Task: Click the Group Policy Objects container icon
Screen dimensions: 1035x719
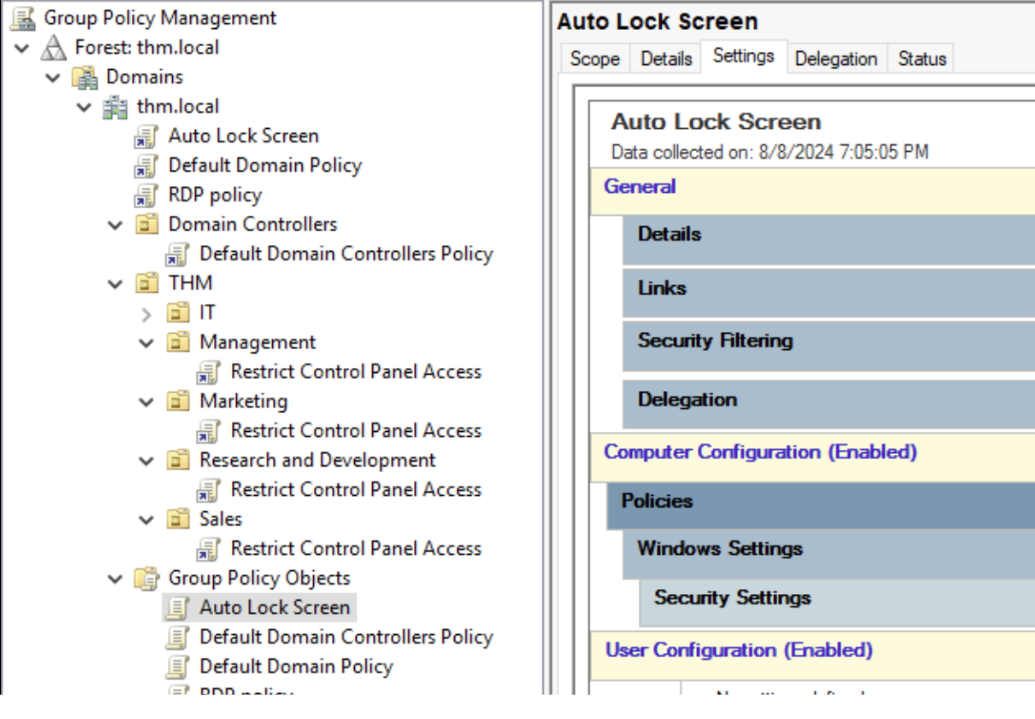Action: [x=147, y=578]
